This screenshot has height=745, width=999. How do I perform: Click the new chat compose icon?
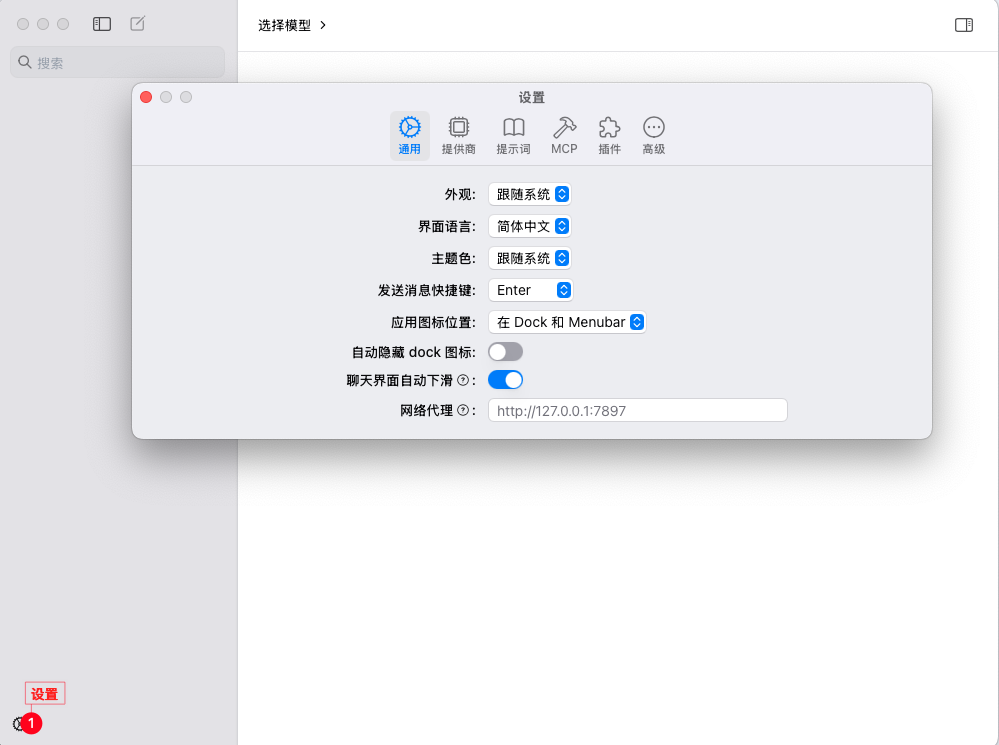pos(138,24)
